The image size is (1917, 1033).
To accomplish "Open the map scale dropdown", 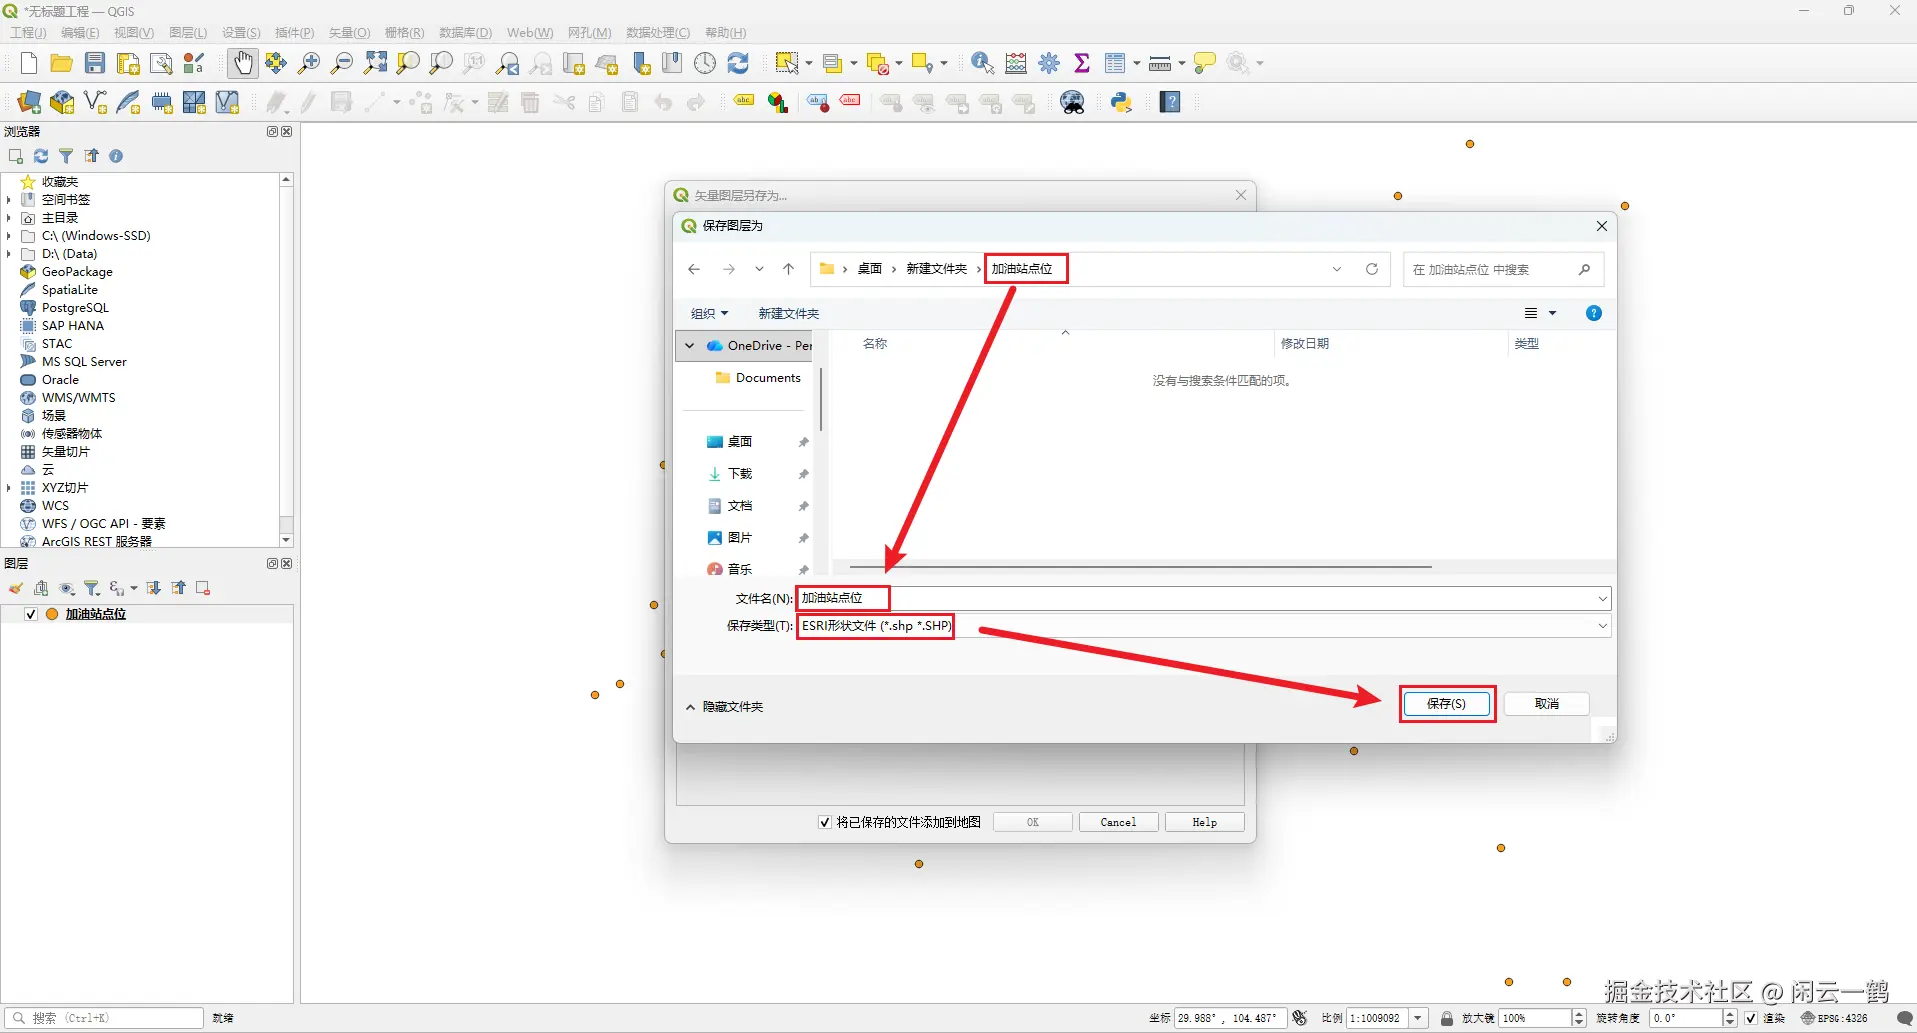I will coord(1418,1018).
